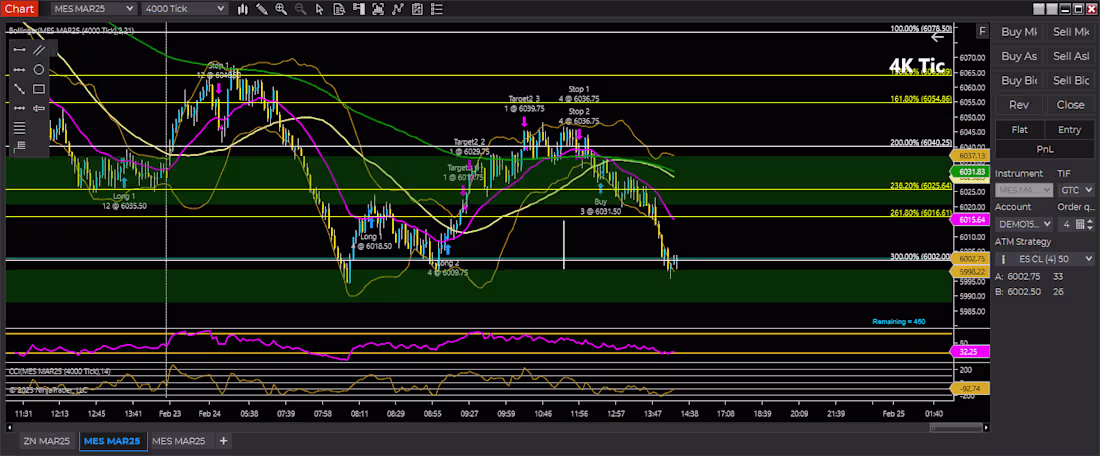Click the 261.80% (6016.61) Fibonacci label
The width and height of the screenshot is (1100, 456).
click(920, 213)
